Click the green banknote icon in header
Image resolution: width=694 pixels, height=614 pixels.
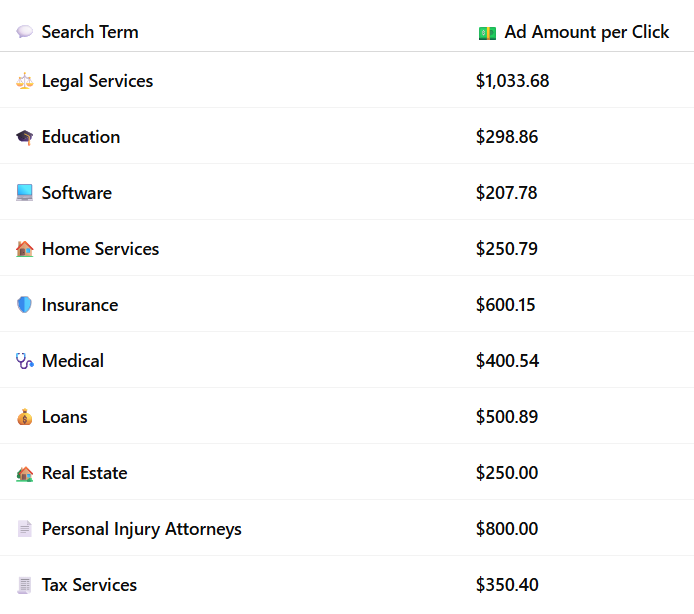point(487,33)
